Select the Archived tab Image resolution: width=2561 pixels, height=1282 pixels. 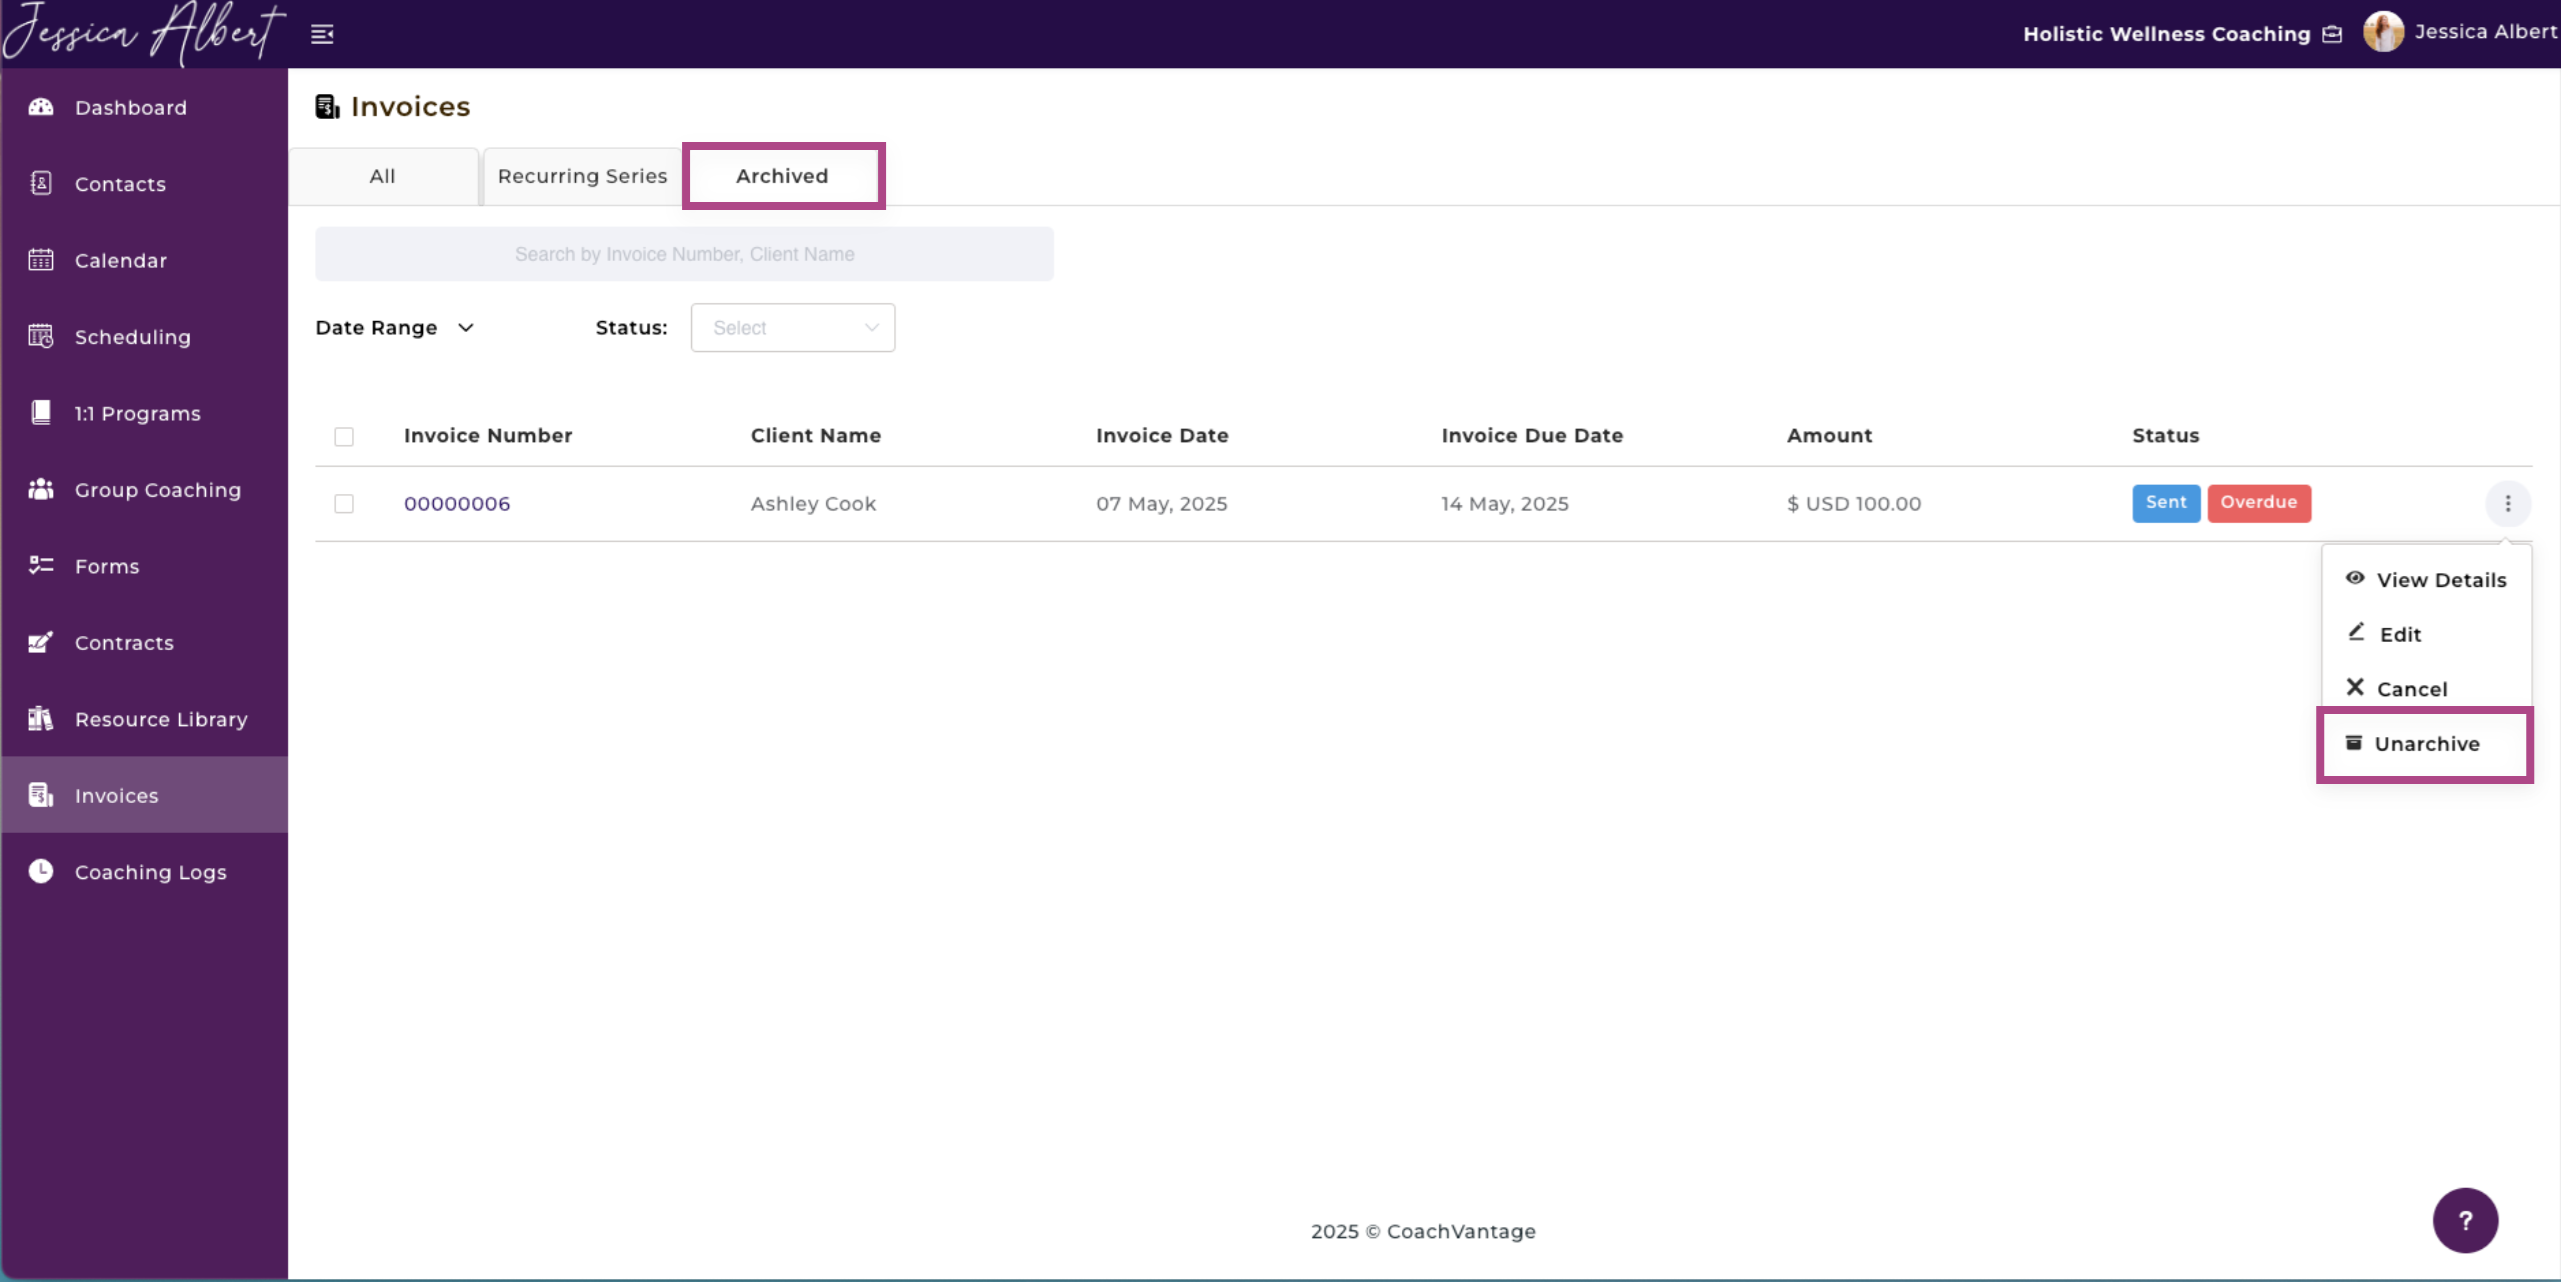coord(783,176)
